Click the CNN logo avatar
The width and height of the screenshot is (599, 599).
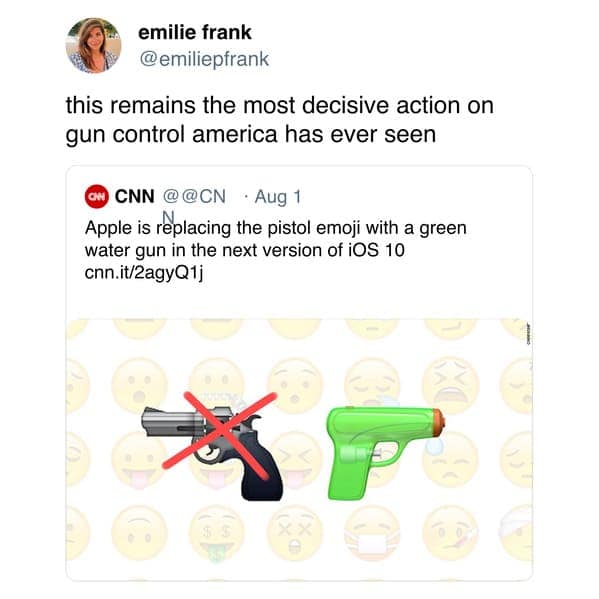tap(97, 197)
